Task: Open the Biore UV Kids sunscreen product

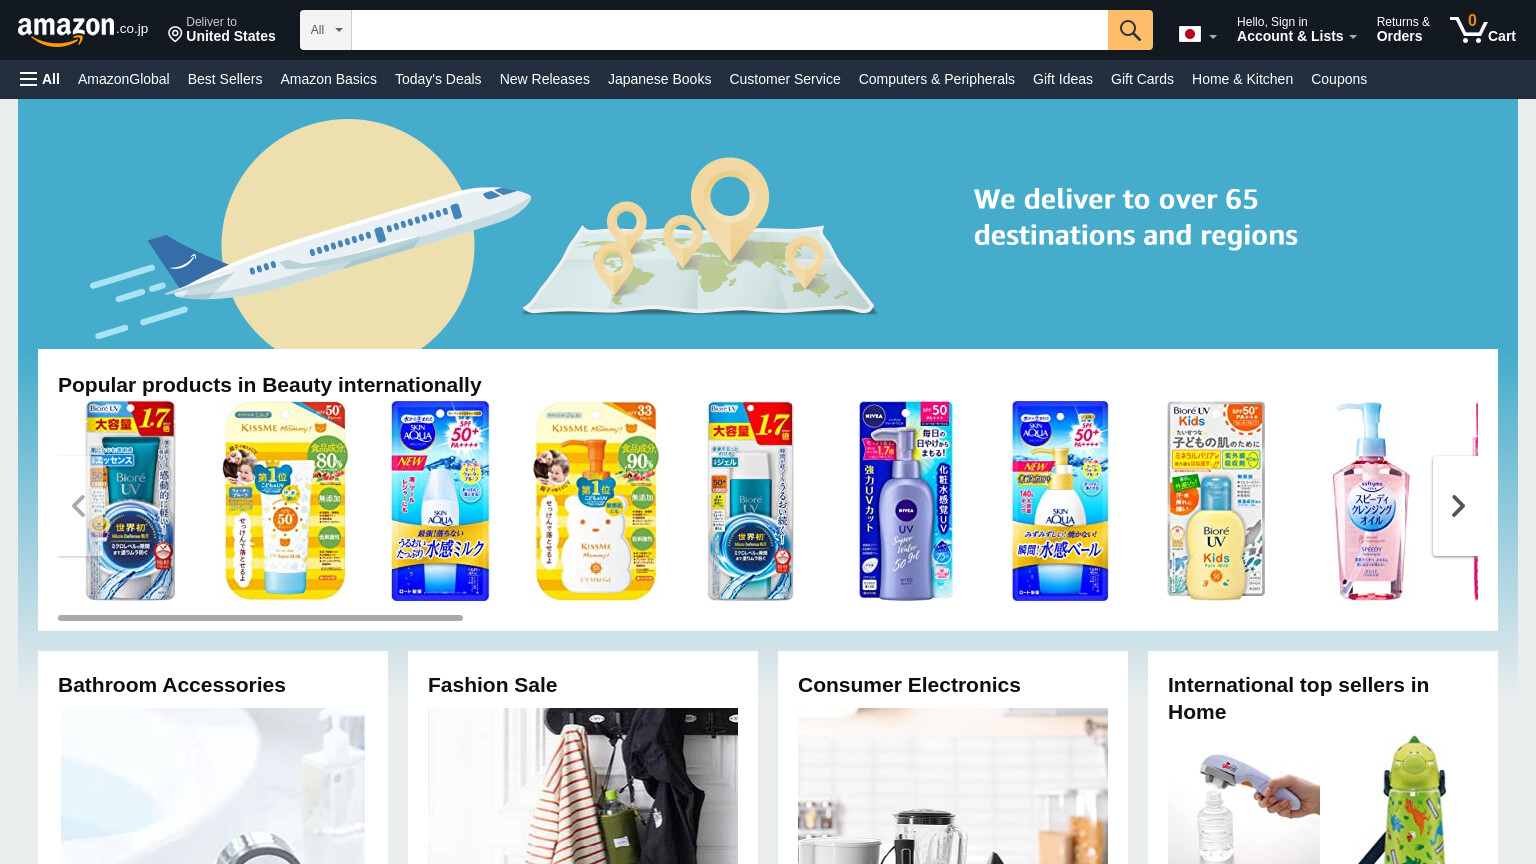Action: click(x=1216, y=501)
